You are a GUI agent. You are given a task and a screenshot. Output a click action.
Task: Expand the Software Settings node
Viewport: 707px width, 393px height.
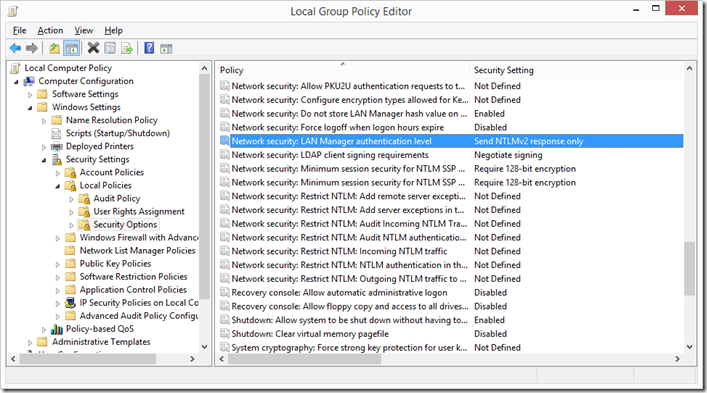[x=30, y=95]
